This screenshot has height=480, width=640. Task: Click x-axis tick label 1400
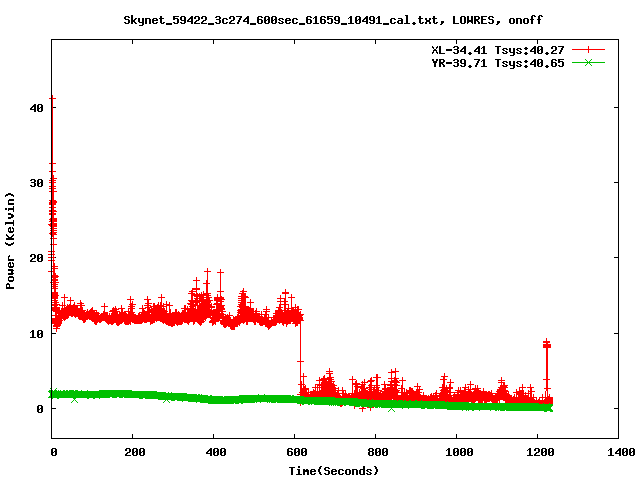tap(621, 452)
